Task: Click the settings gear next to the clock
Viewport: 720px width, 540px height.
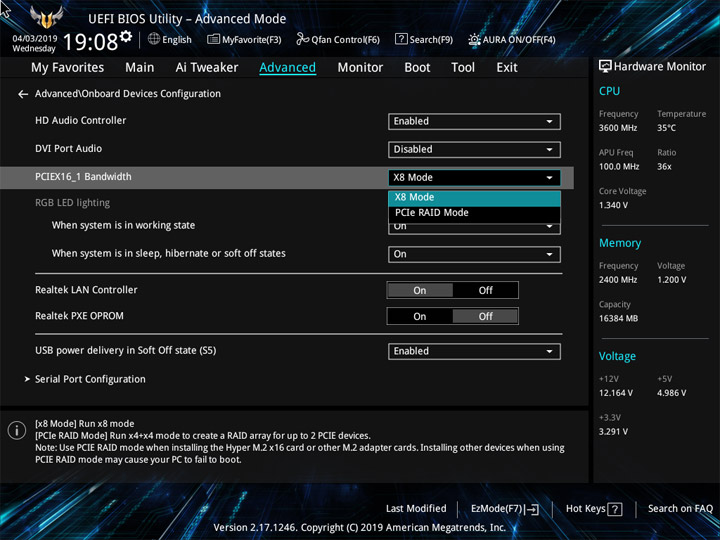Action: click(126, 37)
